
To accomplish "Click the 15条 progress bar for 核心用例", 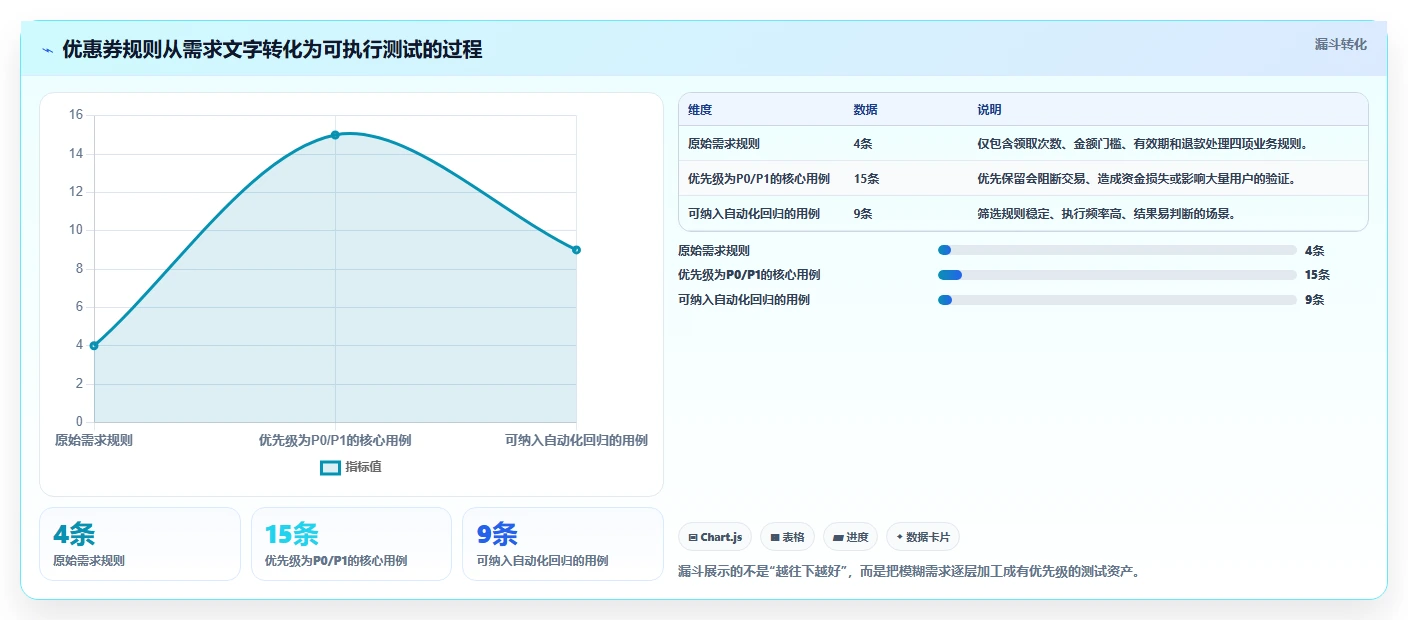I will pyautogui.click(x=1117, y=275).
